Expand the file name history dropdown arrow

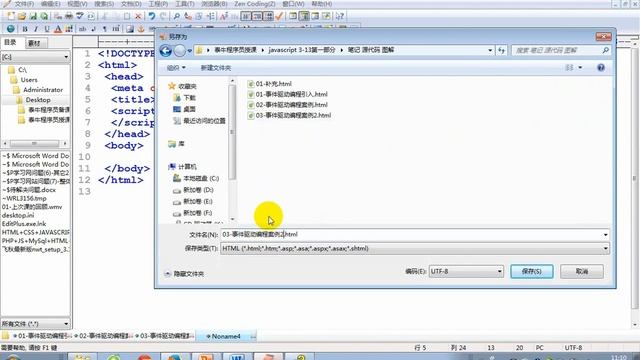[x=605, y=235]
